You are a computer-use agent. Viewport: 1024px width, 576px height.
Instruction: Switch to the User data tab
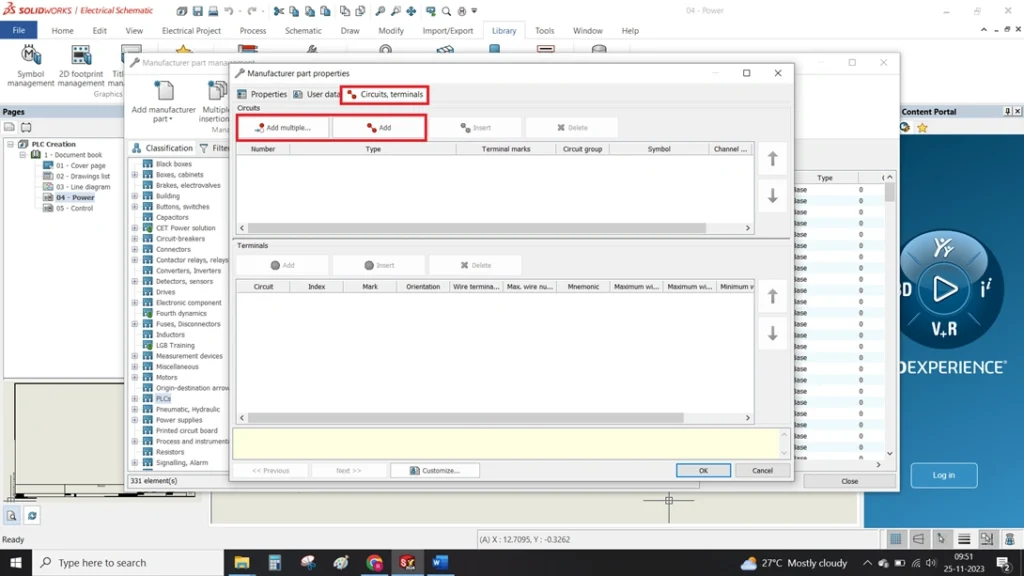(x=316, y=94)
